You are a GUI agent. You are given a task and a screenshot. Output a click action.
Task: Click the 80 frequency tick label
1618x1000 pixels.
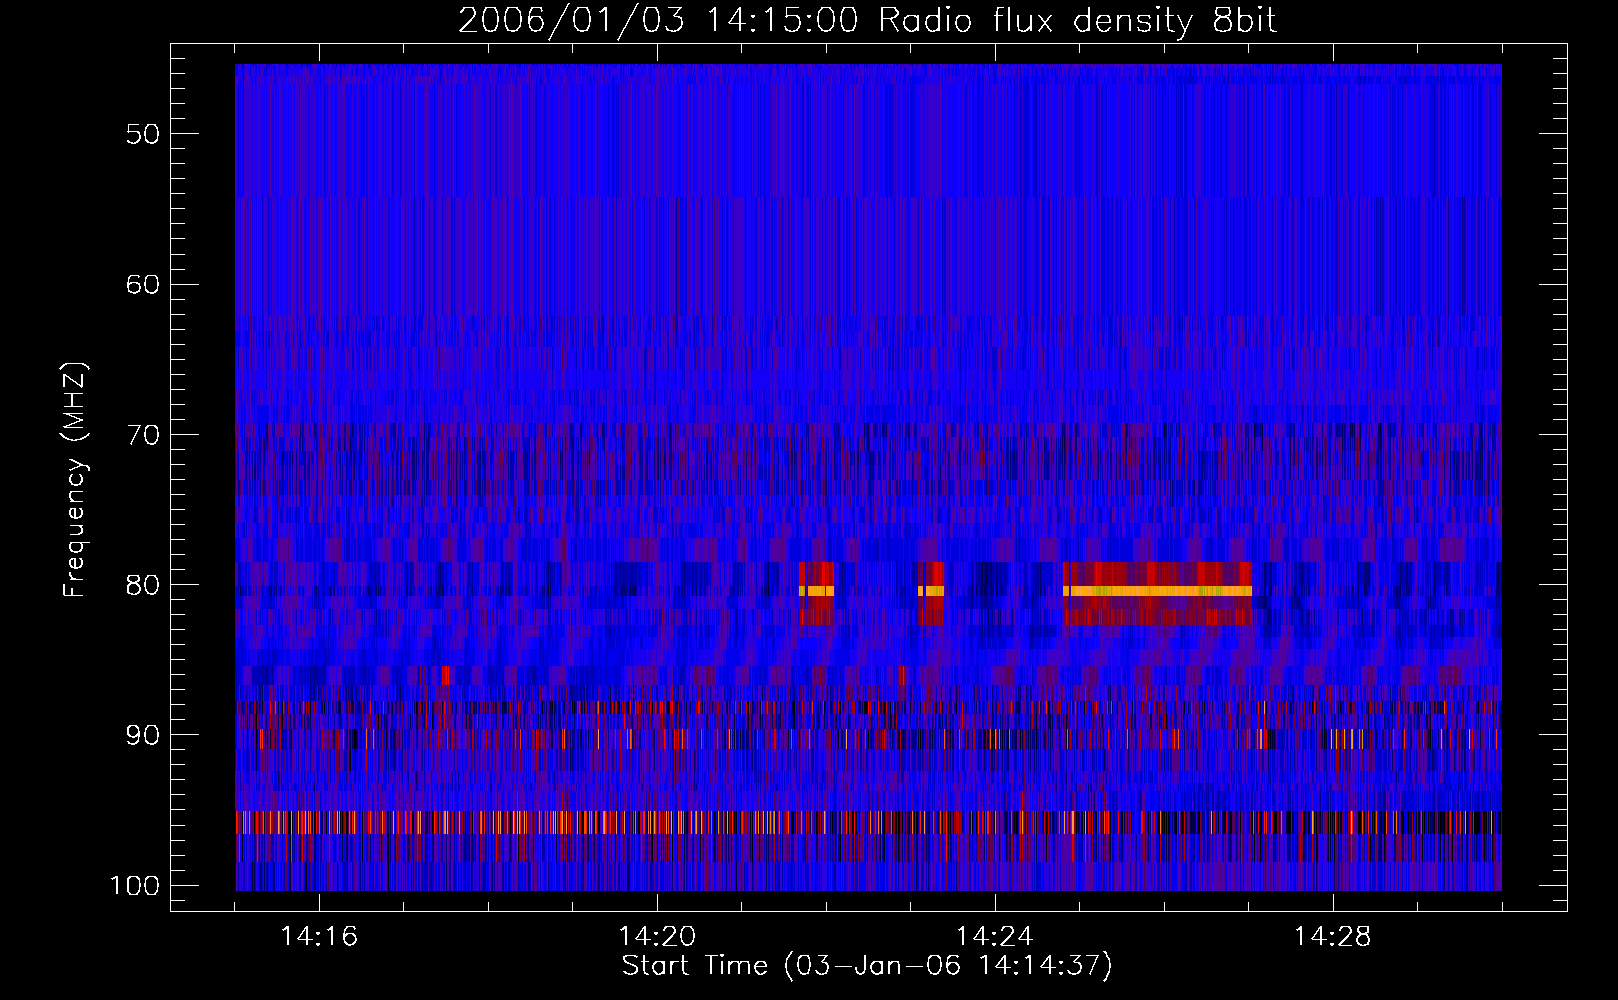[x=142, y=585]
